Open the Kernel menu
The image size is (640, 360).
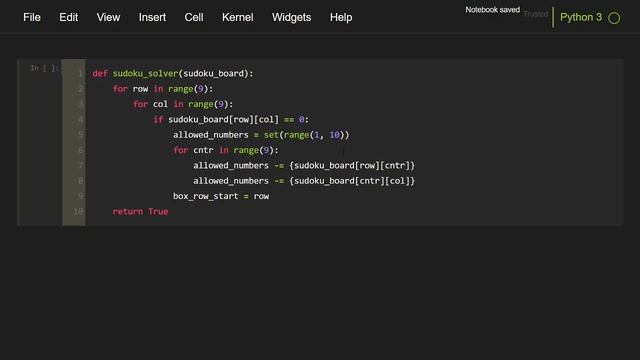238,18
